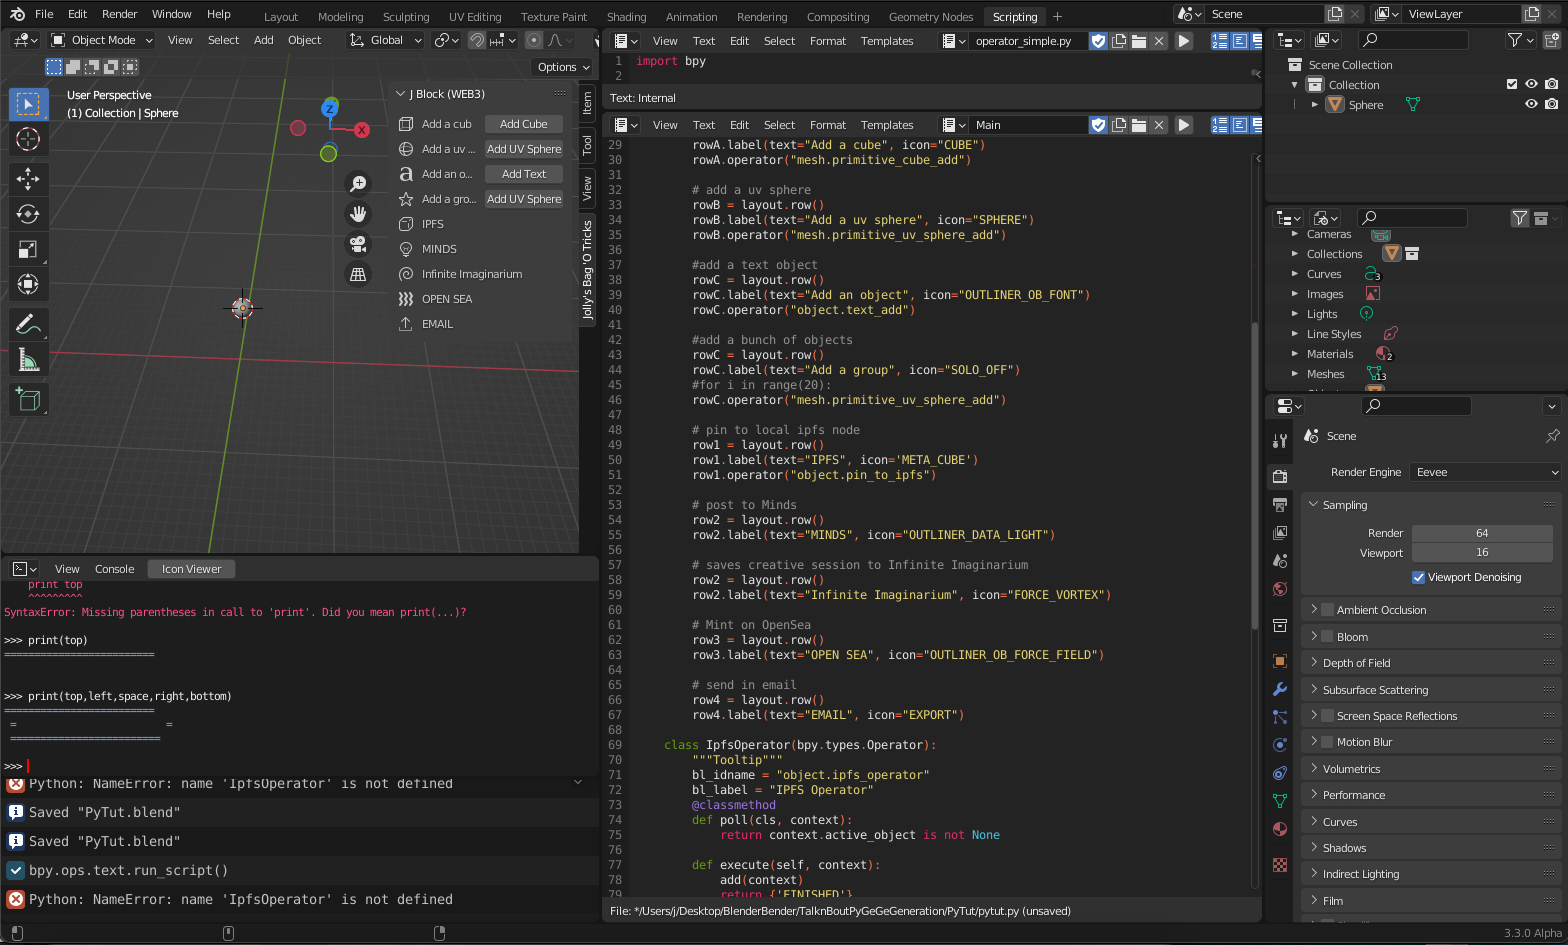Activate the Rotate tool
Image resolution: width=1568 pixels, height=945 pixels.
(28, 214)
